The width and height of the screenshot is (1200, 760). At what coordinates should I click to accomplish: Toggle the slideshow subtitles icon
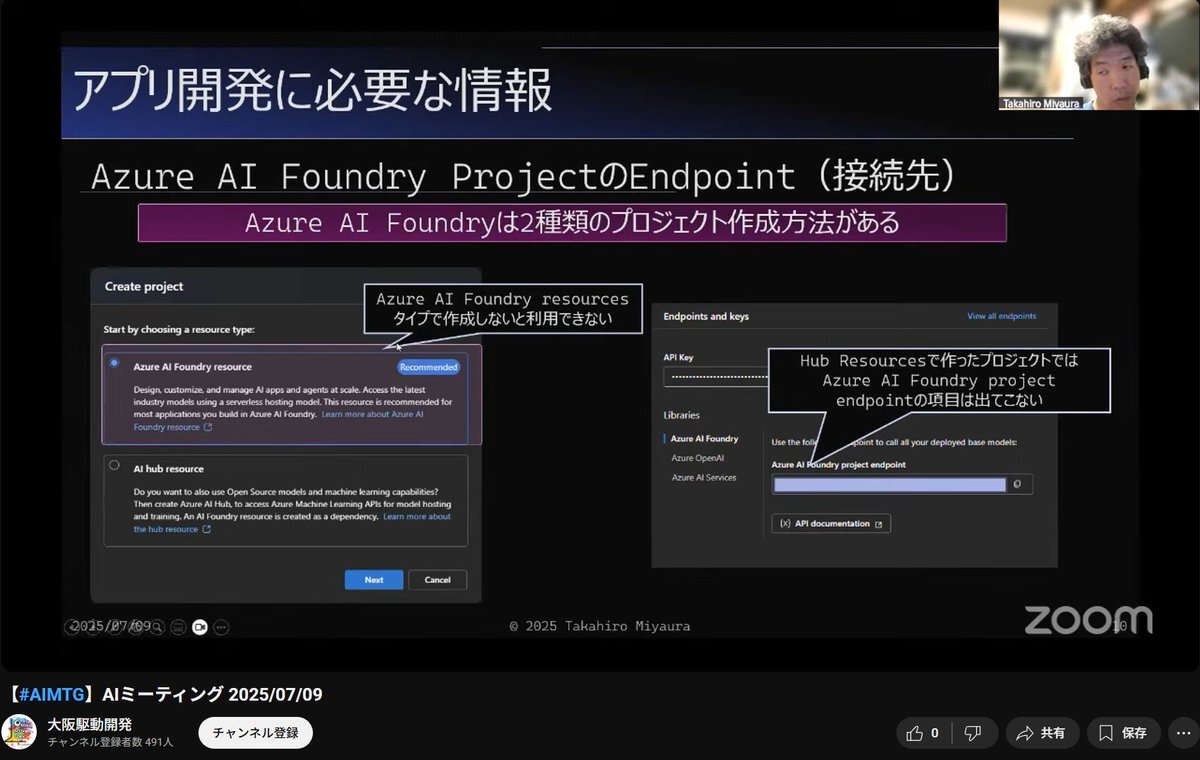point(178,627)
